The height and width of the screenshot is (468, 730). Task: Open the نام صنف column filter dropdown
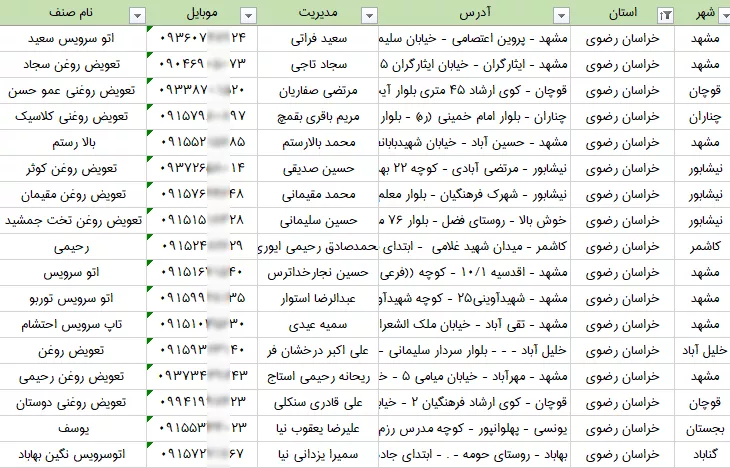137,16
